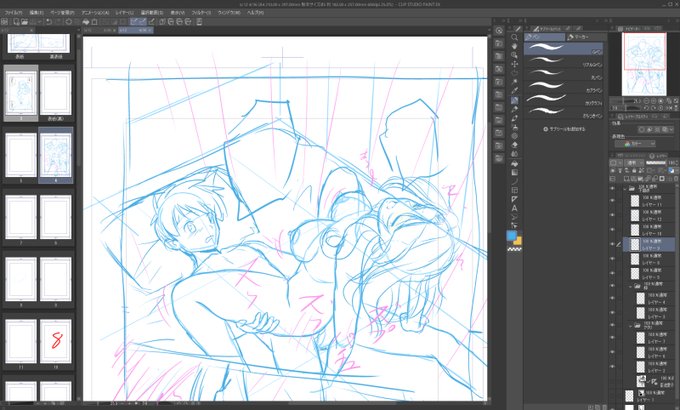Toggle visibility of the selected highlighted layer
The width and height of the screenshot is (680, 410).
(612, 244)
